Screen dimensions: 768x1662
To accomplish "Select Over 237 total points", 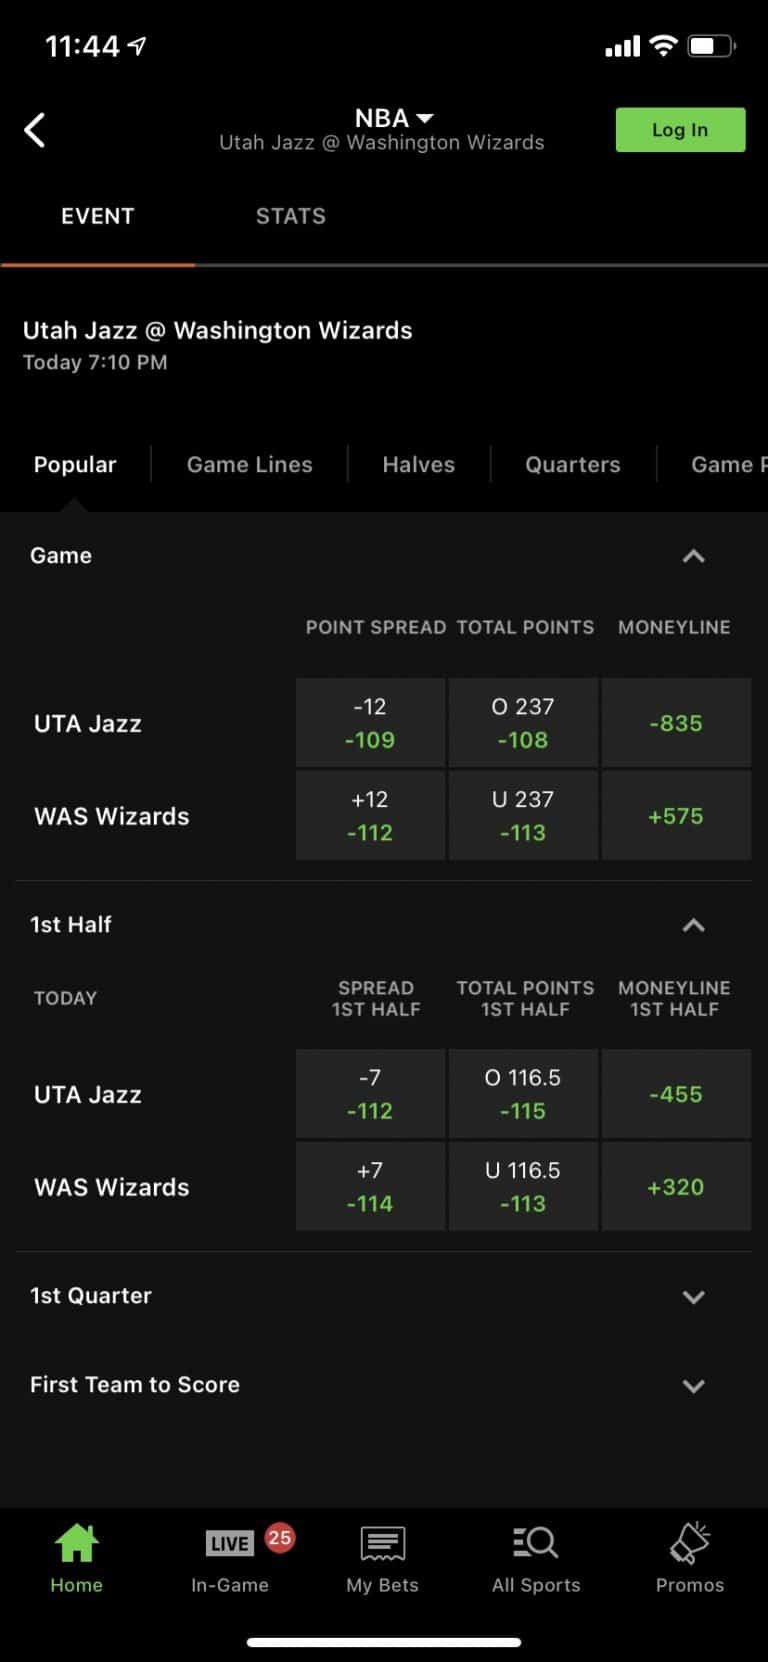I will (x=523, y=722).
